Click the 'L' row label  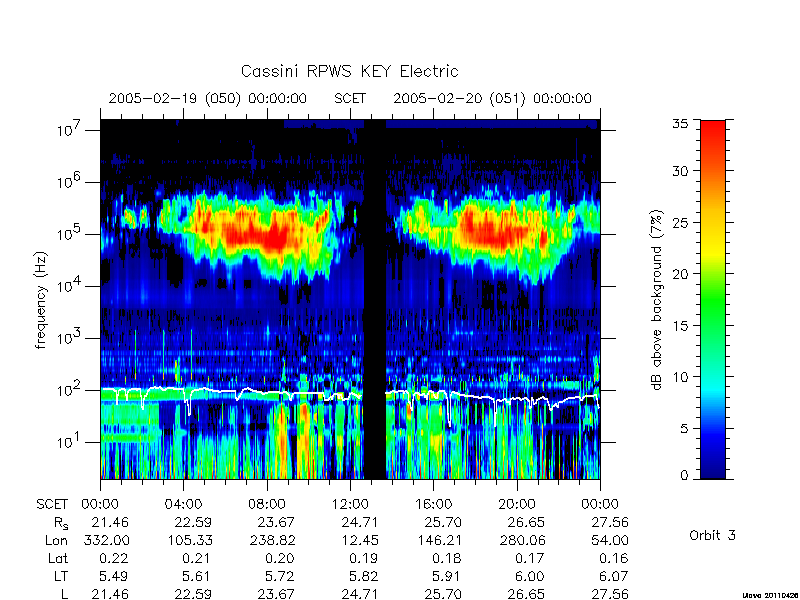click(x=64, y=594)
